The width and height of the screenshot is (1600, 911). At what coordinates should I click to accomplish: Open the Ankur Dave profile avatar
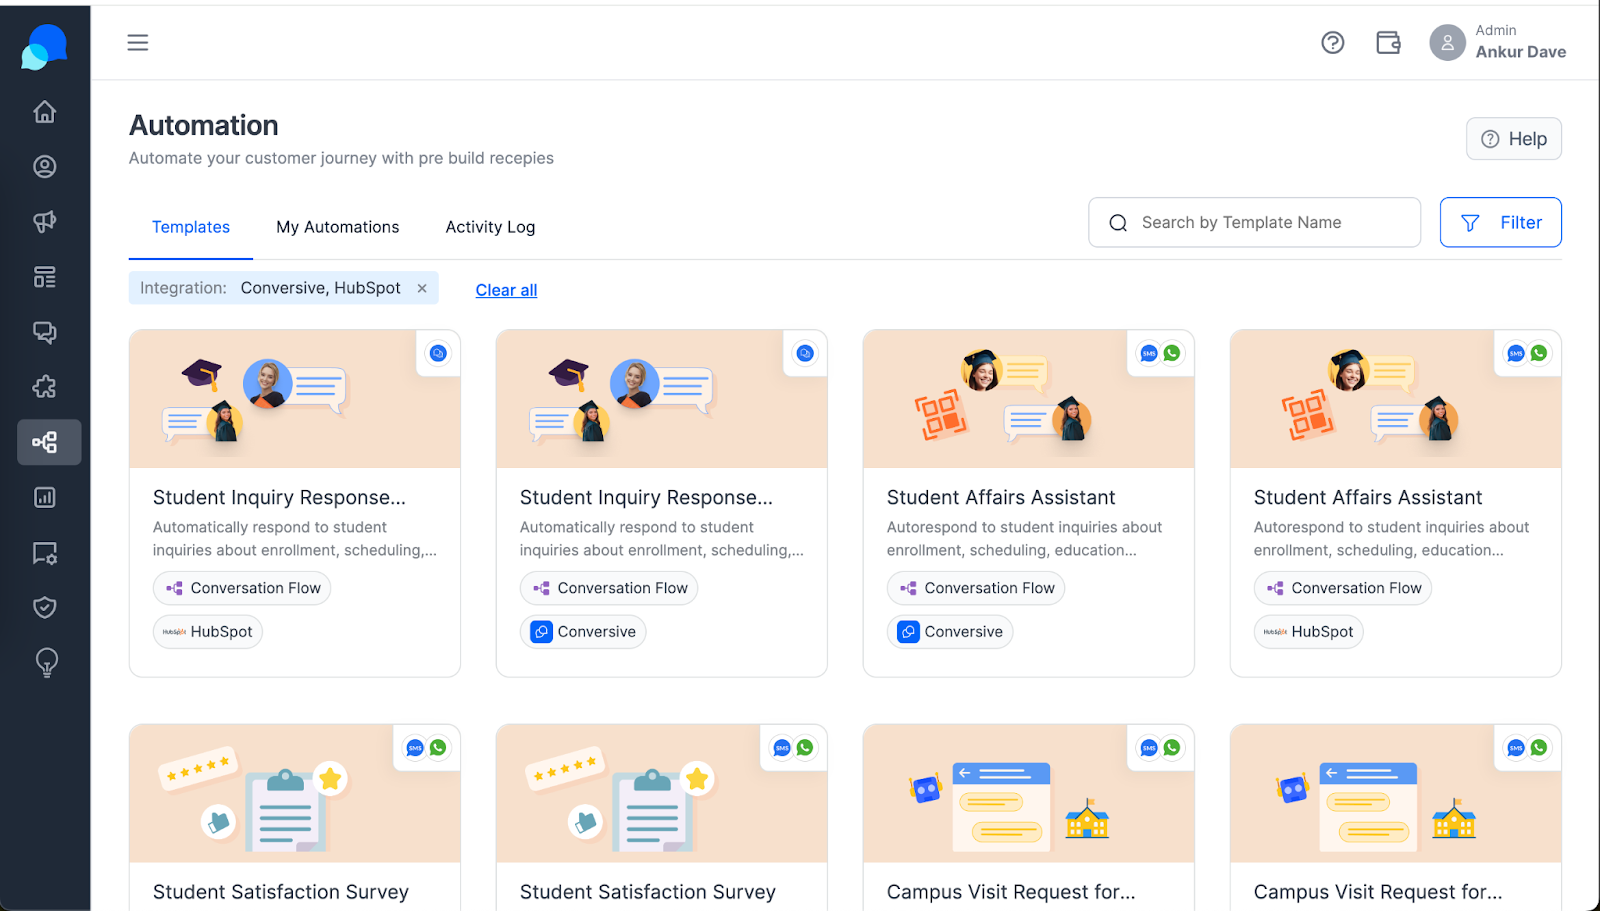click(x=1447, y=42)
